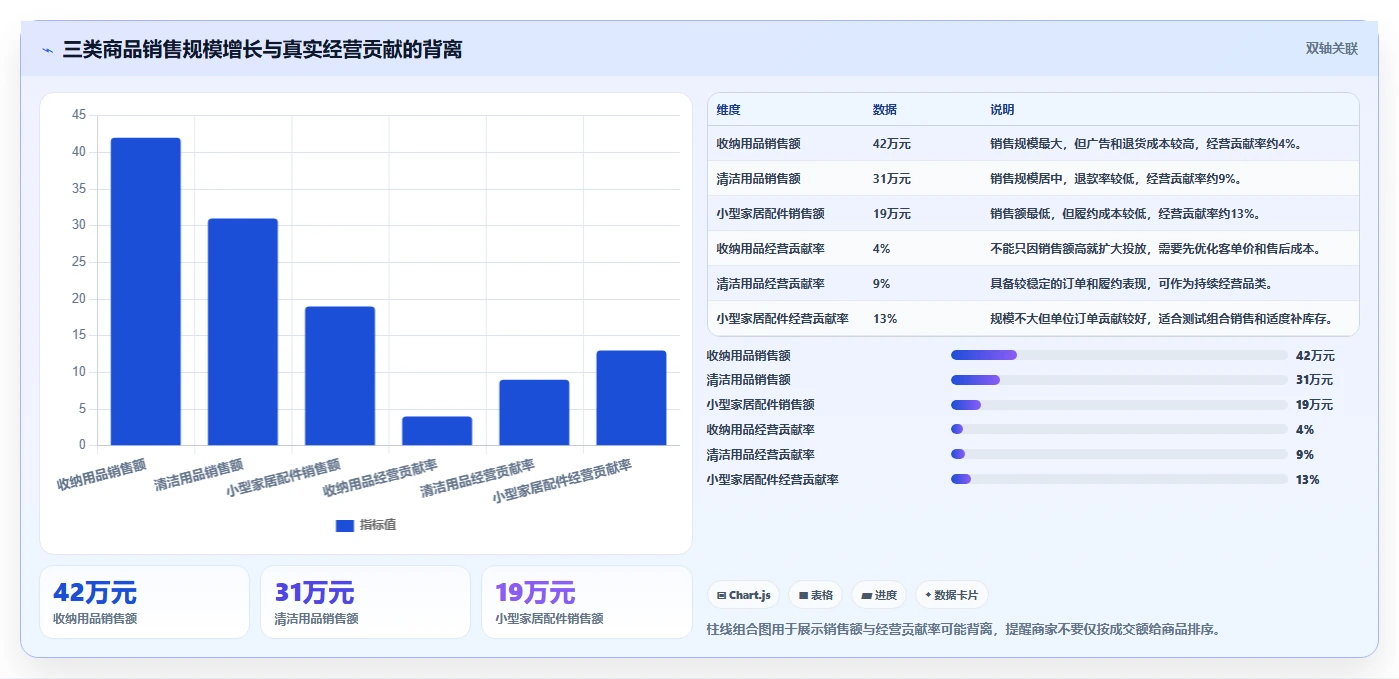Click the 收纳用品销售额 progress bar
Screen dimensions: 1399x679
tap(1119, 355)
